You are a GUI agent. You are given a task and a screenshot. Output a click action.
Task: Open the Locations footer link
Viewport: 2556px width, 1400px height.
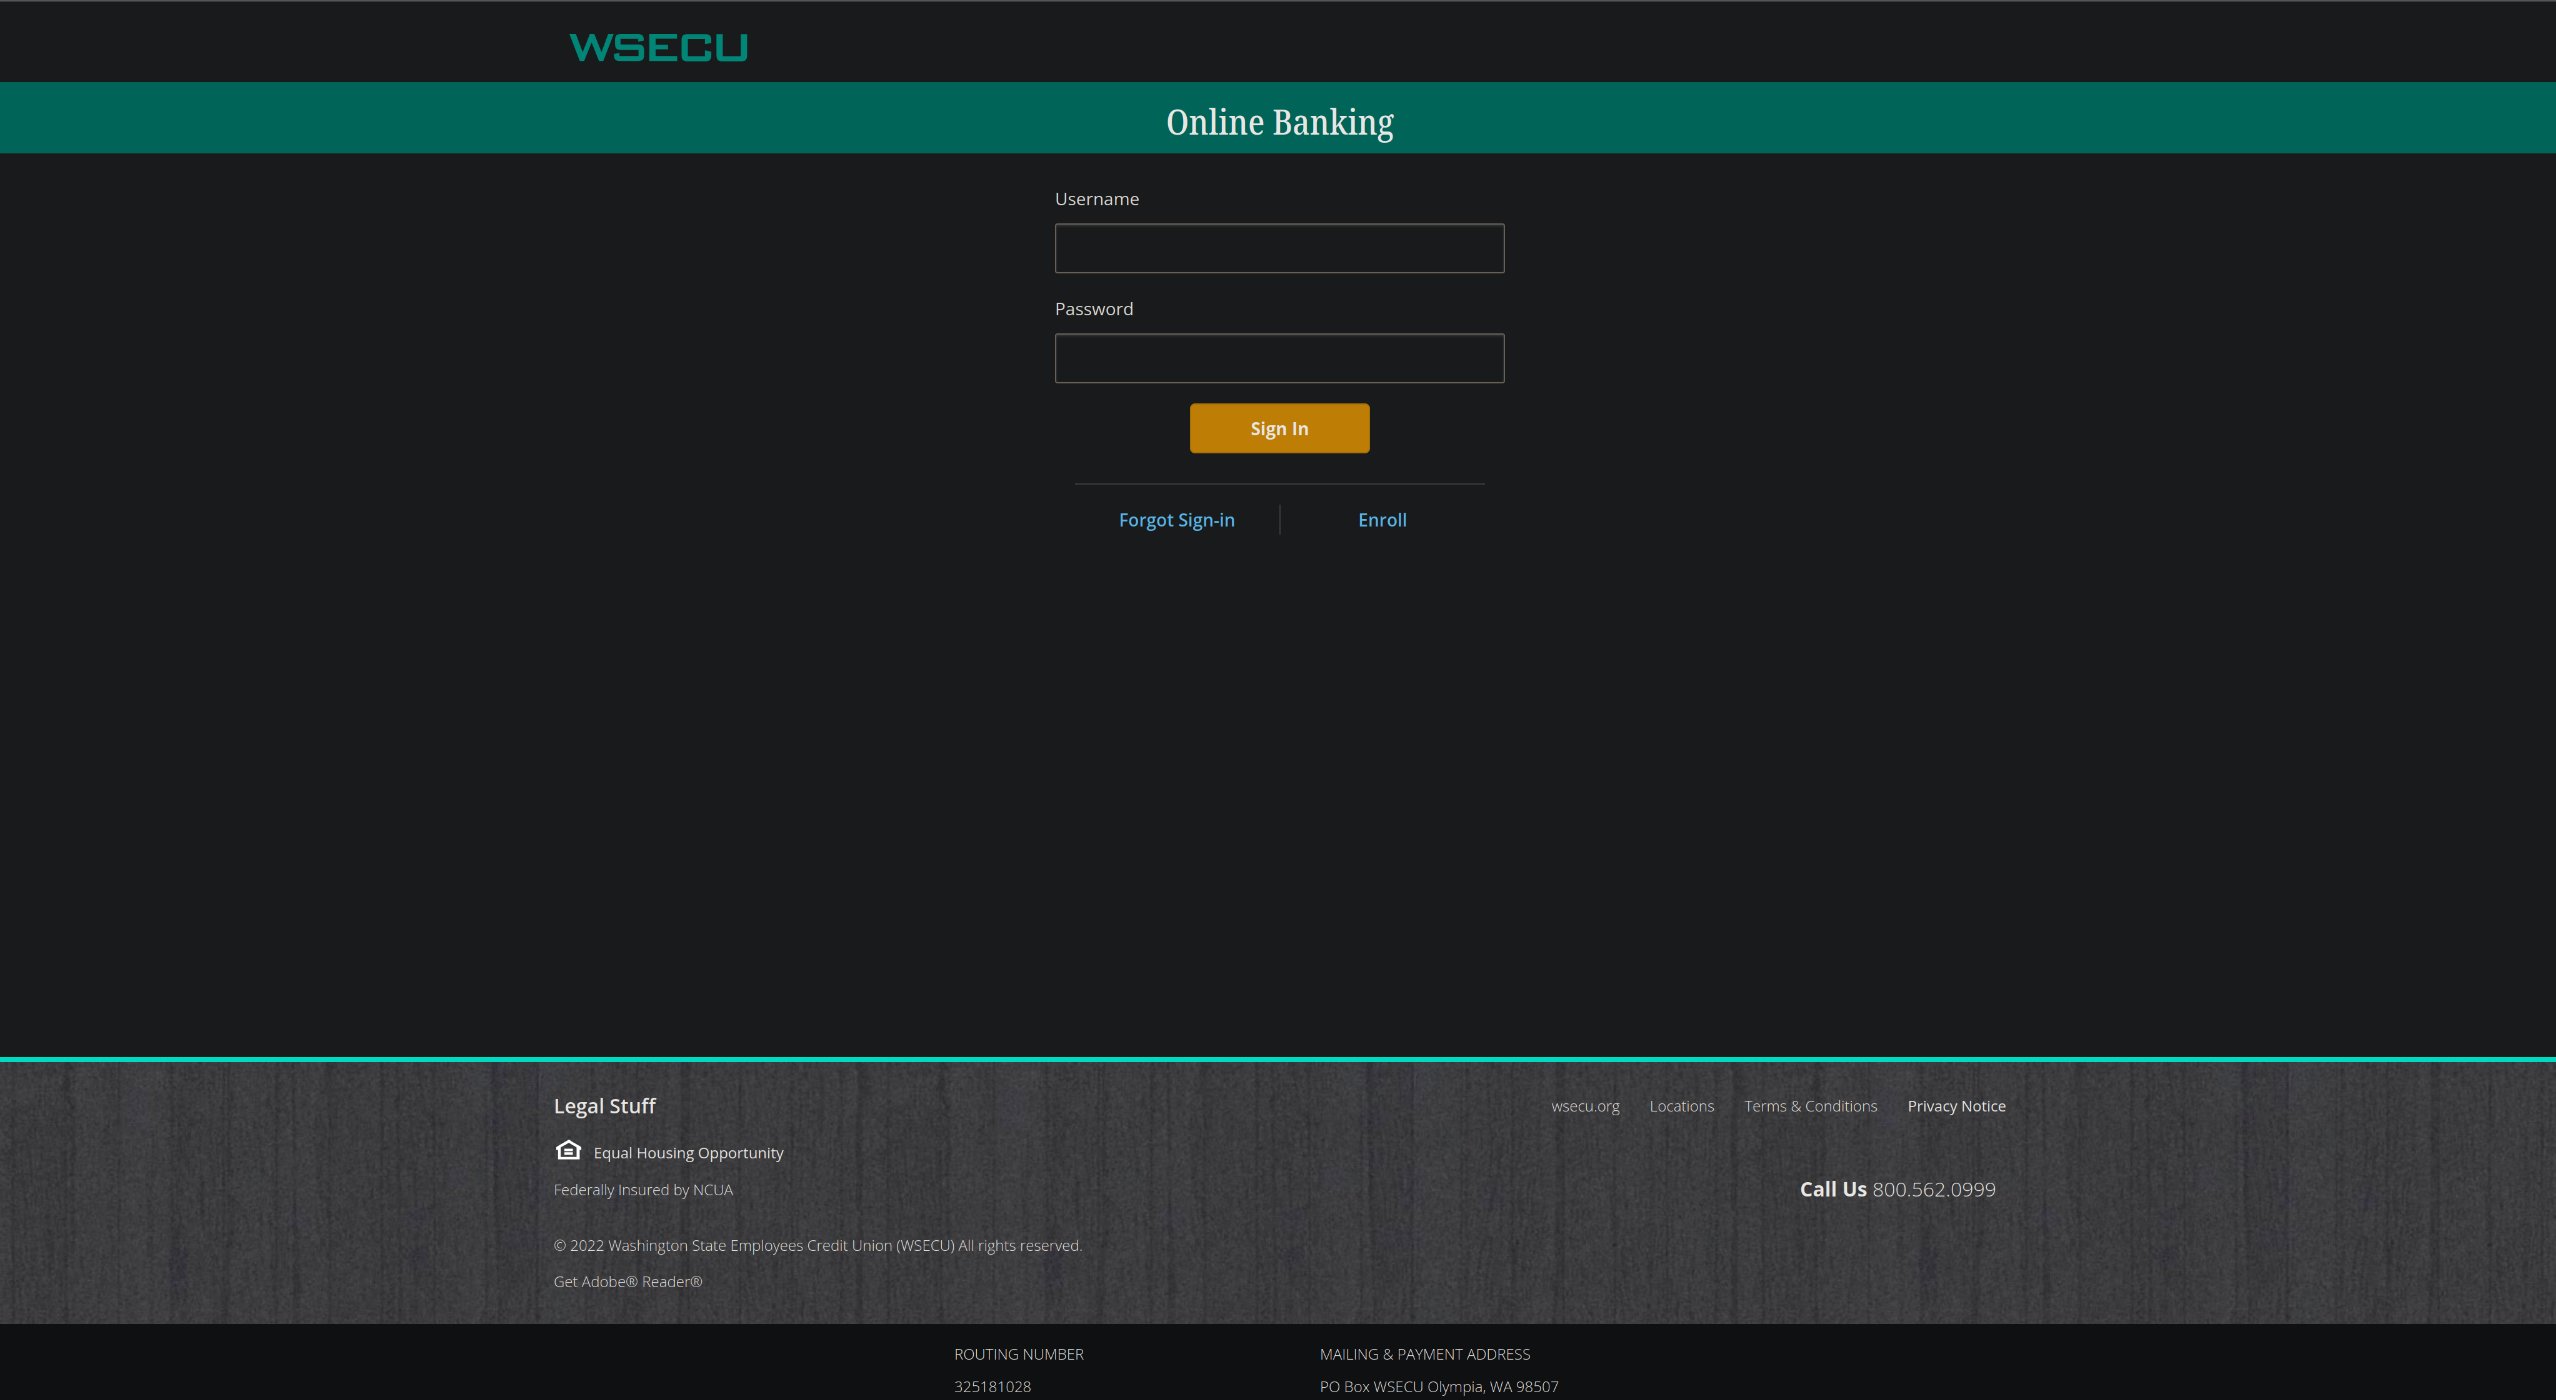1681,1106
